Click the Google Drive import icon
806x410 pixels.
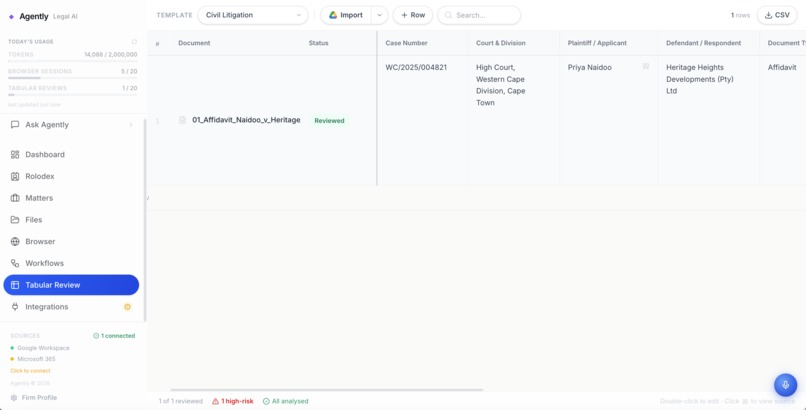coord(333,15)
